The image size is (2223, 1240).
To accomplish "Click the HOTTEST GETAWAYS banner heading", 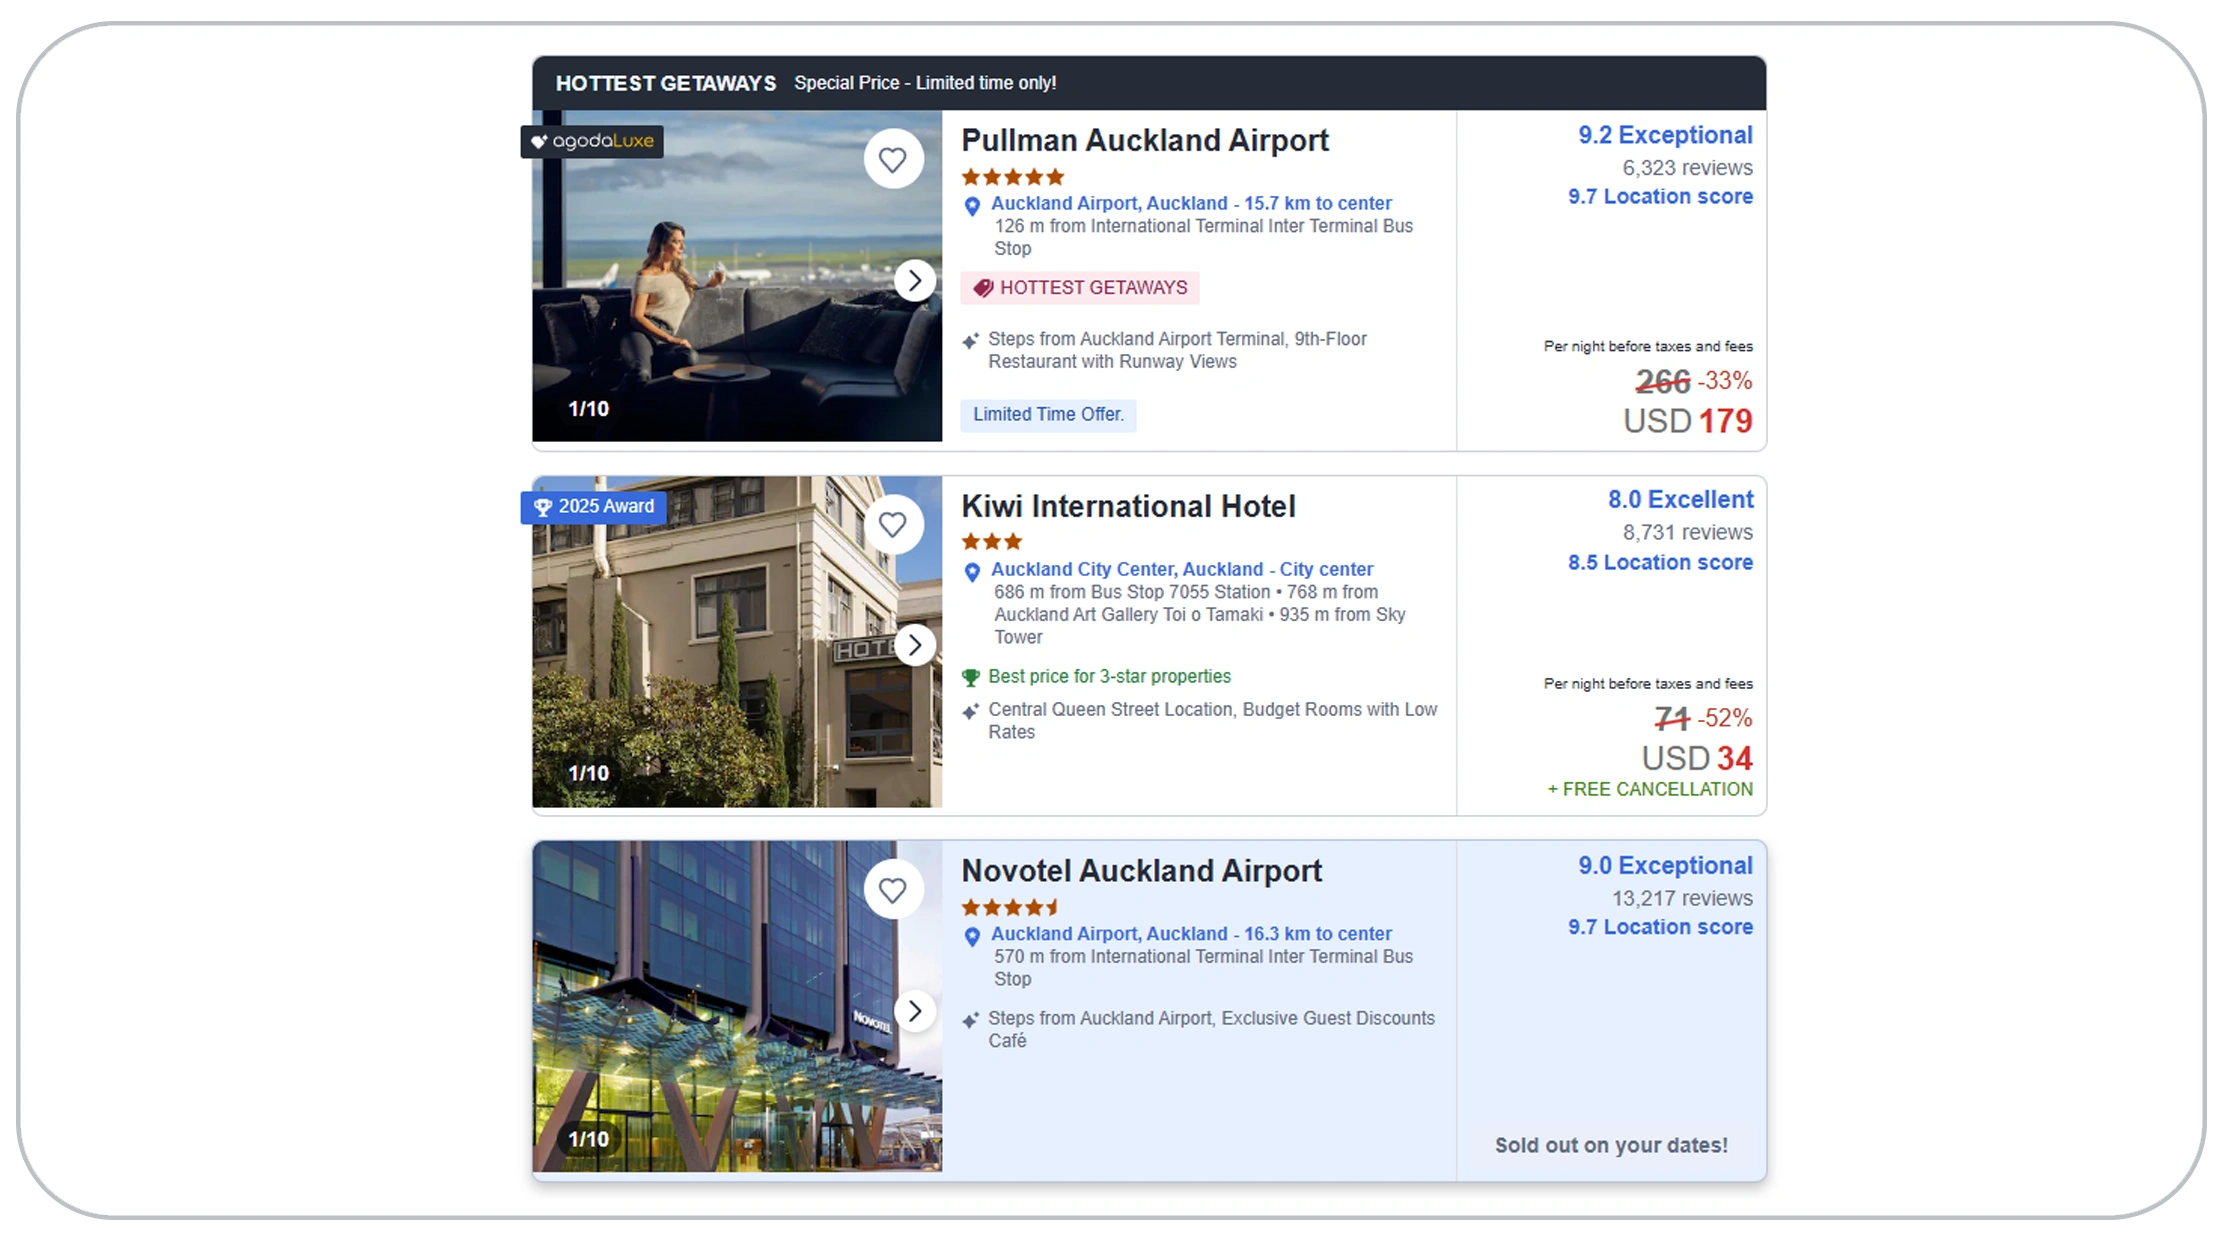I will point(666,84).
